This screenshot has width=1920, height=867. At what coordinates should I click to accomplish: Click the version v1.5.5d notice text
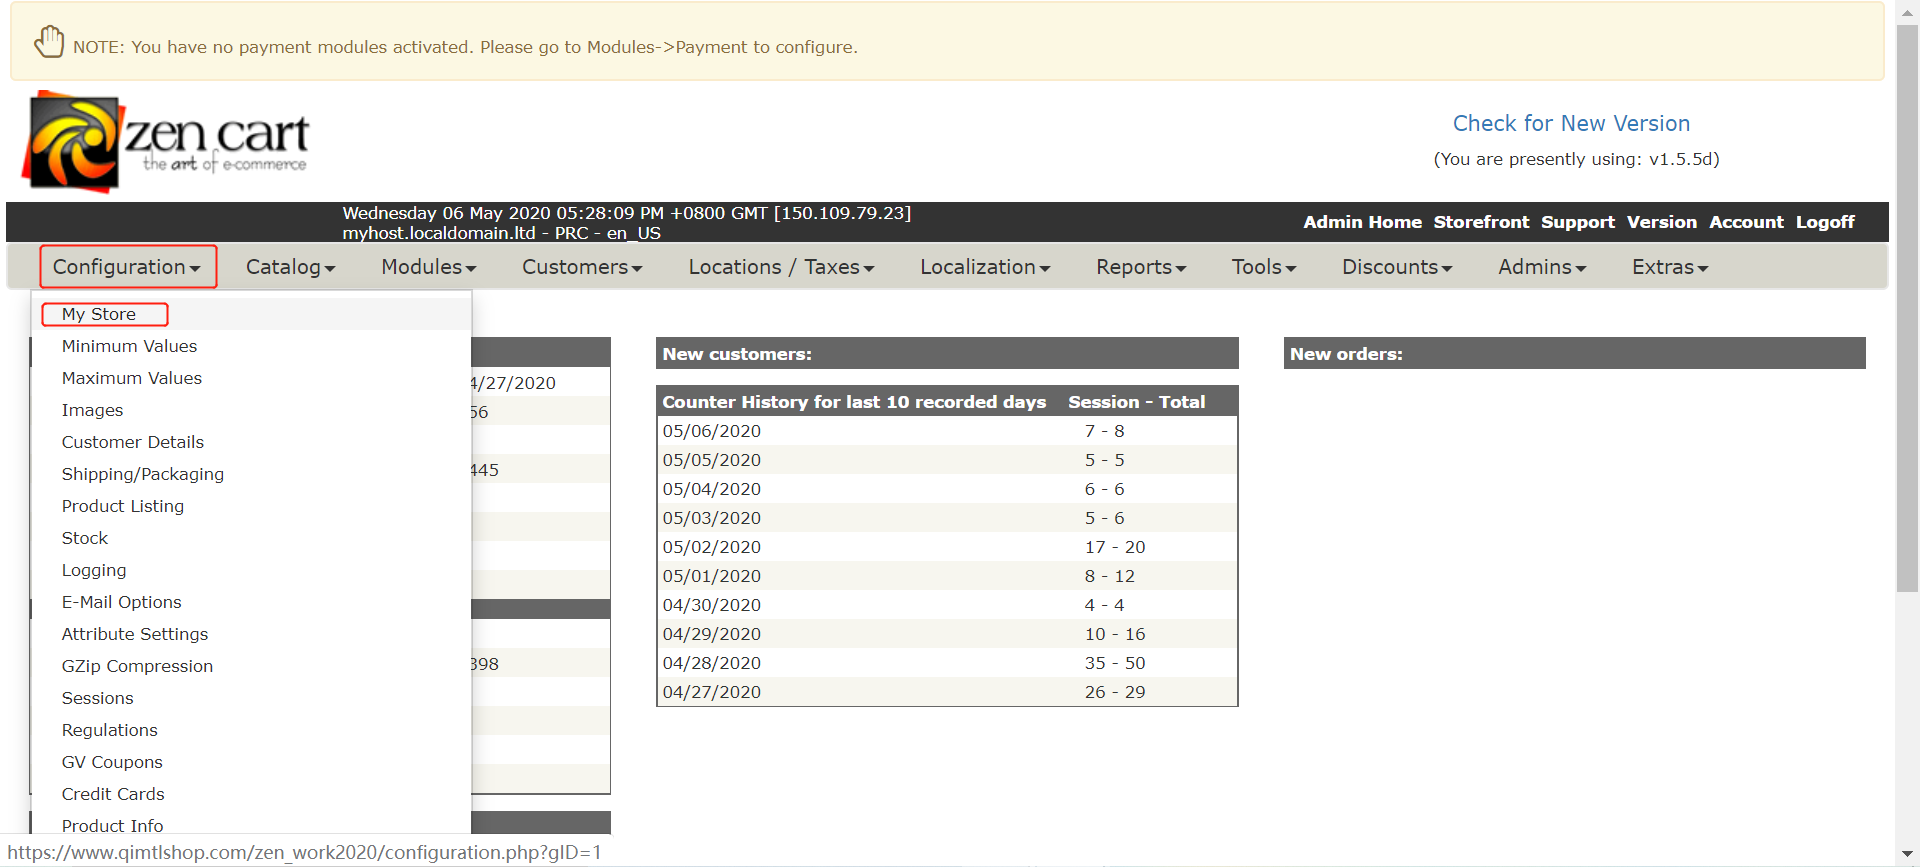pos(1576,159)
